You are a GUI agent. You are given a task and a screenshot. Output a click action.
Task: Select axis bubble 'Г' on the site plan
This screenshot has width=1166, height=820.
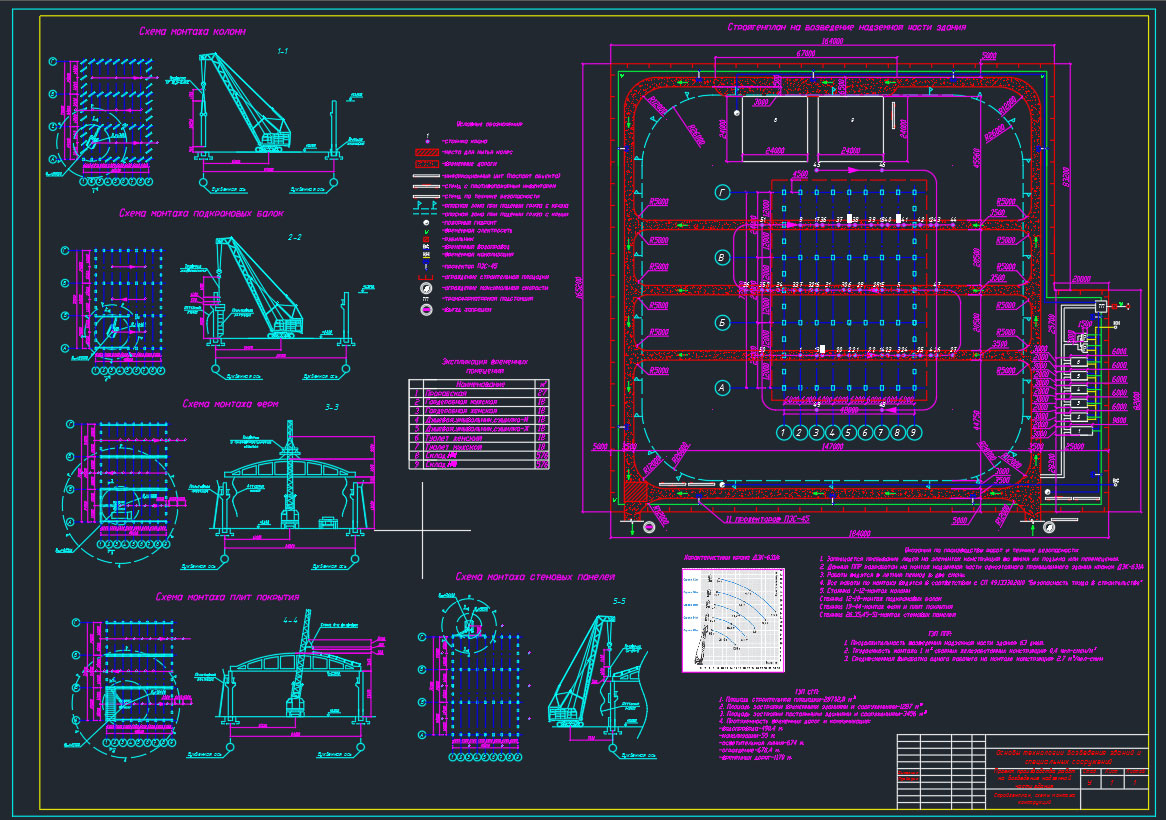tap(723, 193)
